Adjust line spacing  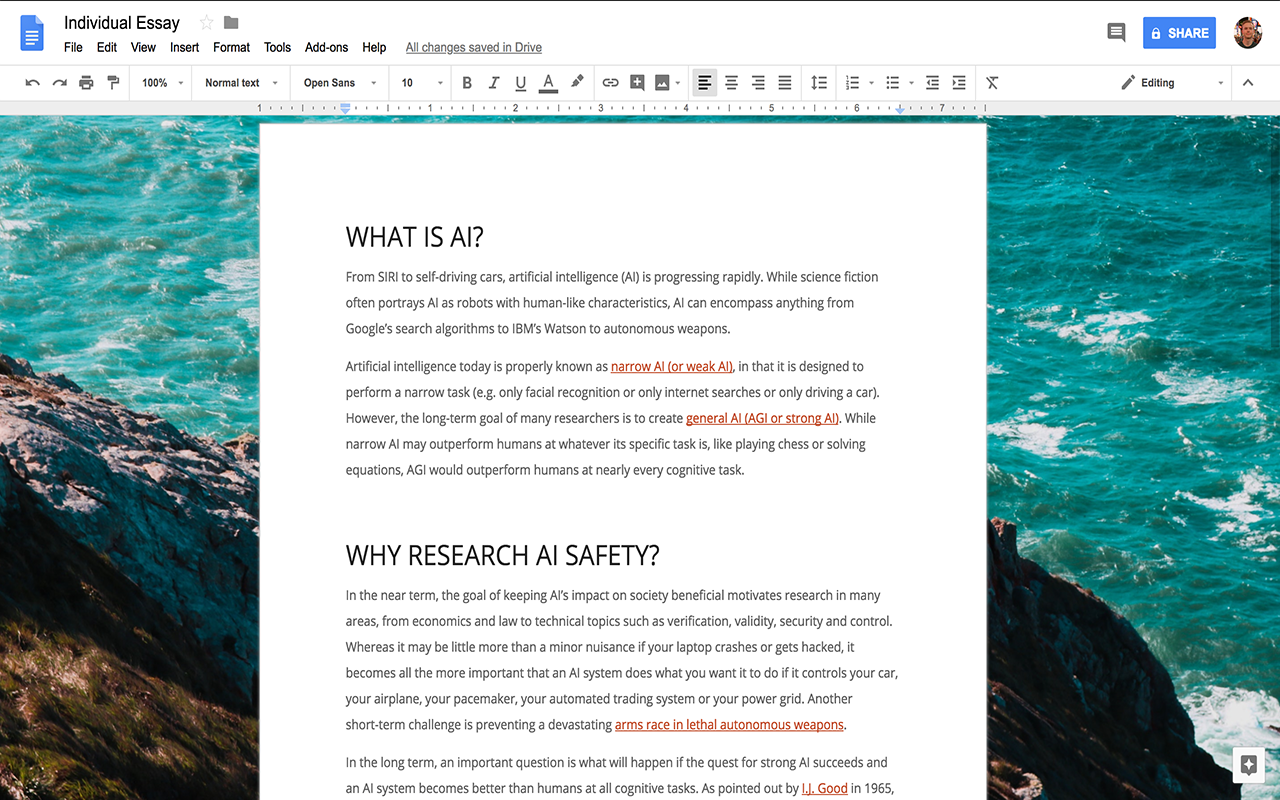818,82
